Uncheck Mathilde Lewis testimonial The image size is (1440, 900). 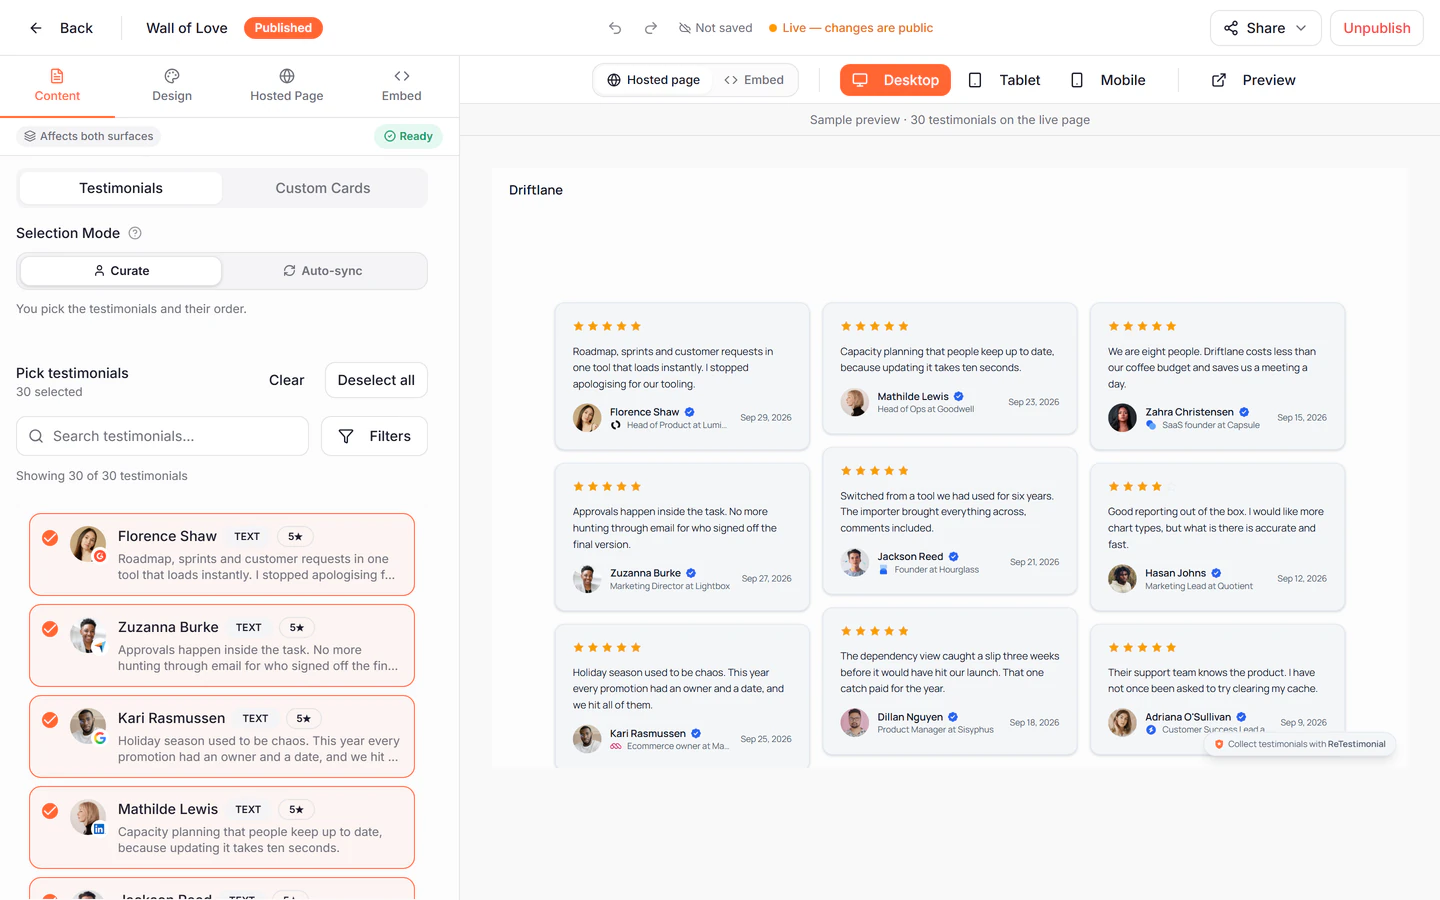(49, 811)
